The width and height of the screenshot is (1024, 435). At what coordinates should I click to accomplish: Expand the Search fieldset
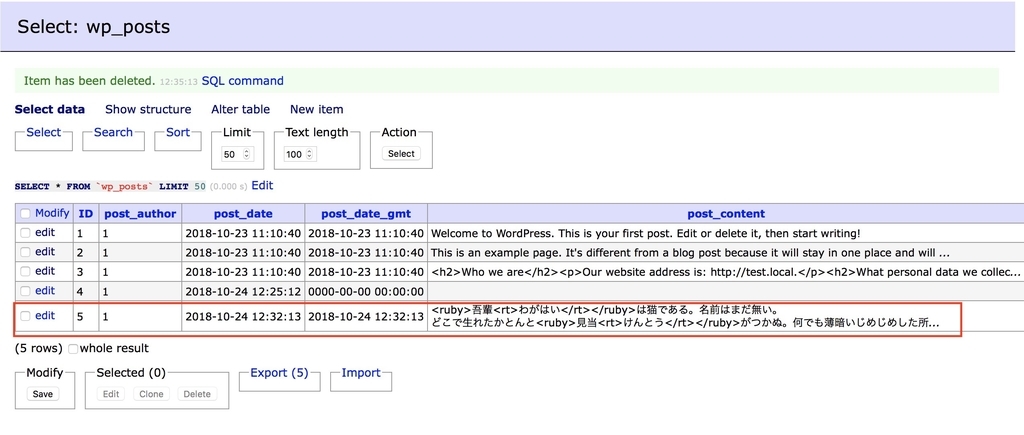point(113,133)
